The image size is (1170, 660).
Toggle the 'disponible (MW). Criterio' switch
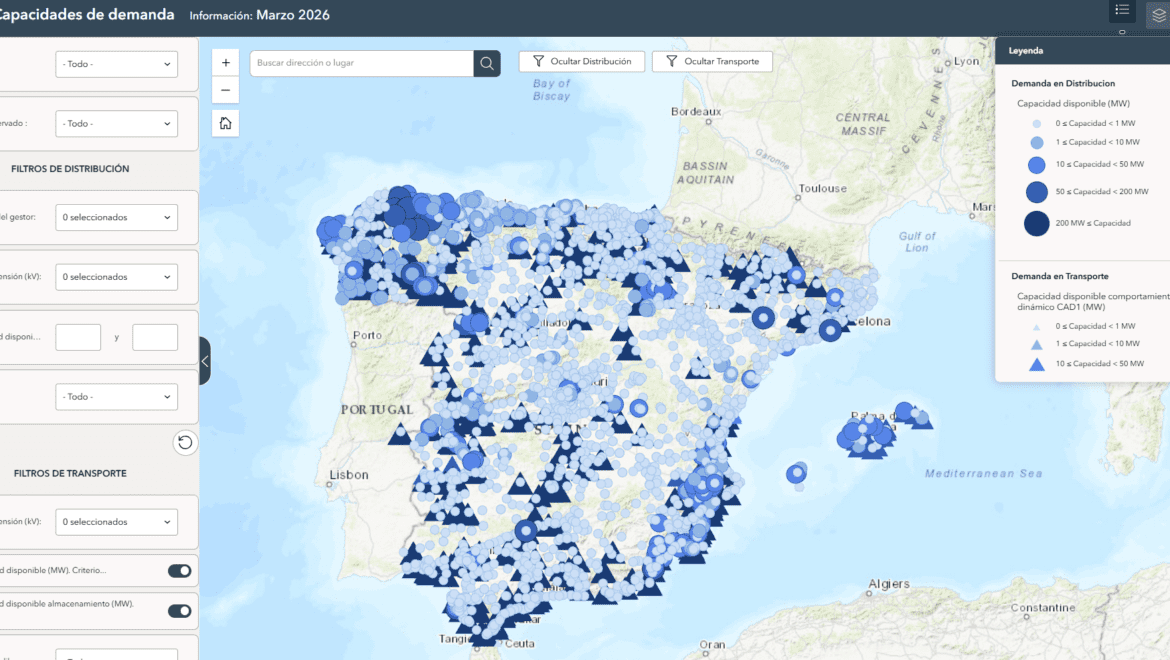coord(179,571)
